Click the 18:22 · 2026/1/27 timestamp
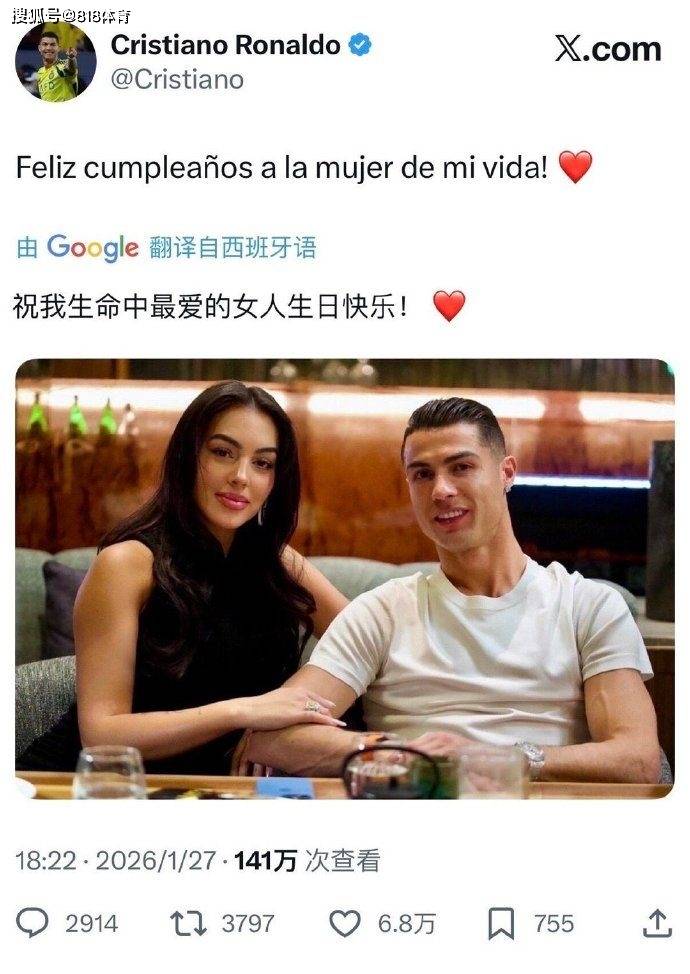Viewport: 690px width, 974px height. (116, 860)
